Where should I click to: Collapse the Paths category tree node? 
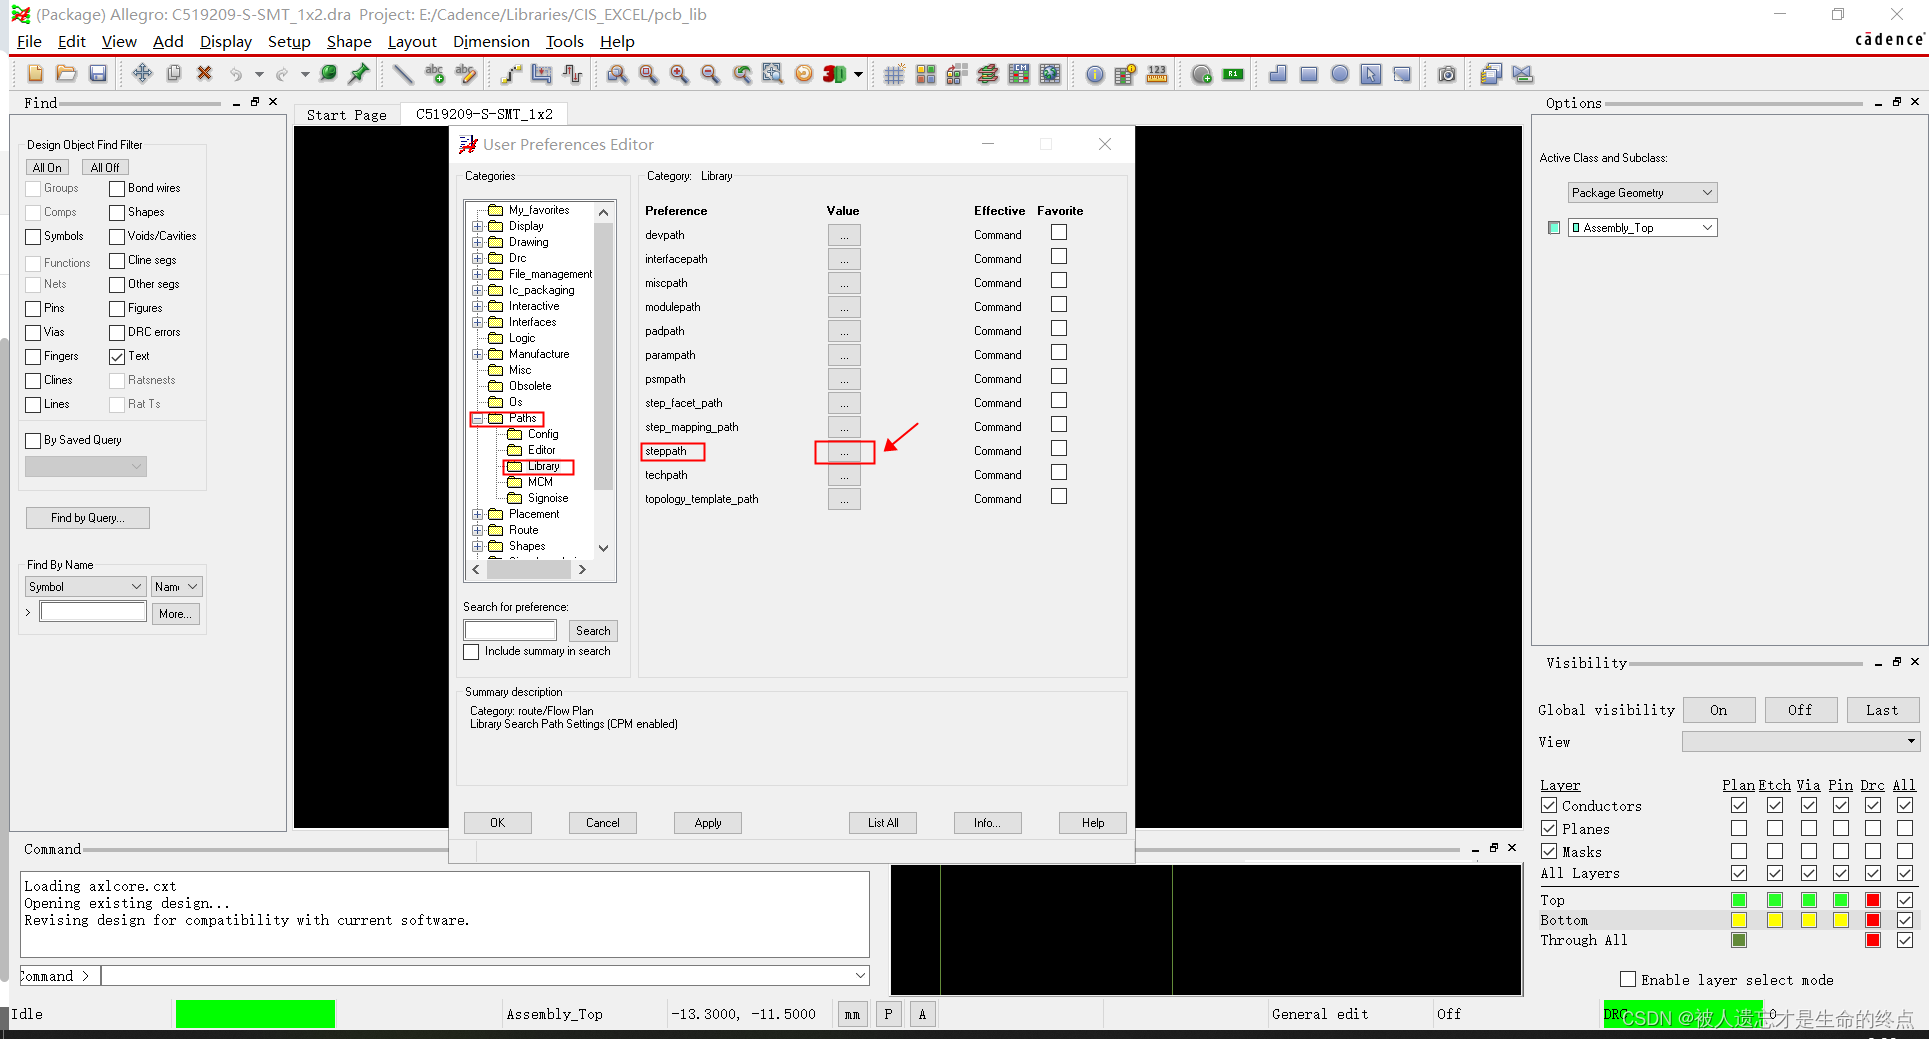coord(478,418)
